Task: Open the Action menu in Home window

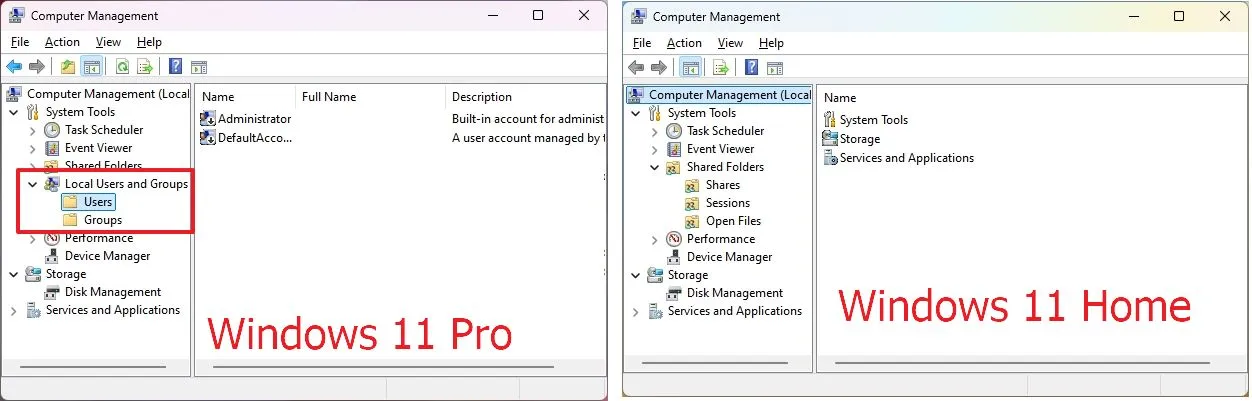Action: (x=684, y=43)
